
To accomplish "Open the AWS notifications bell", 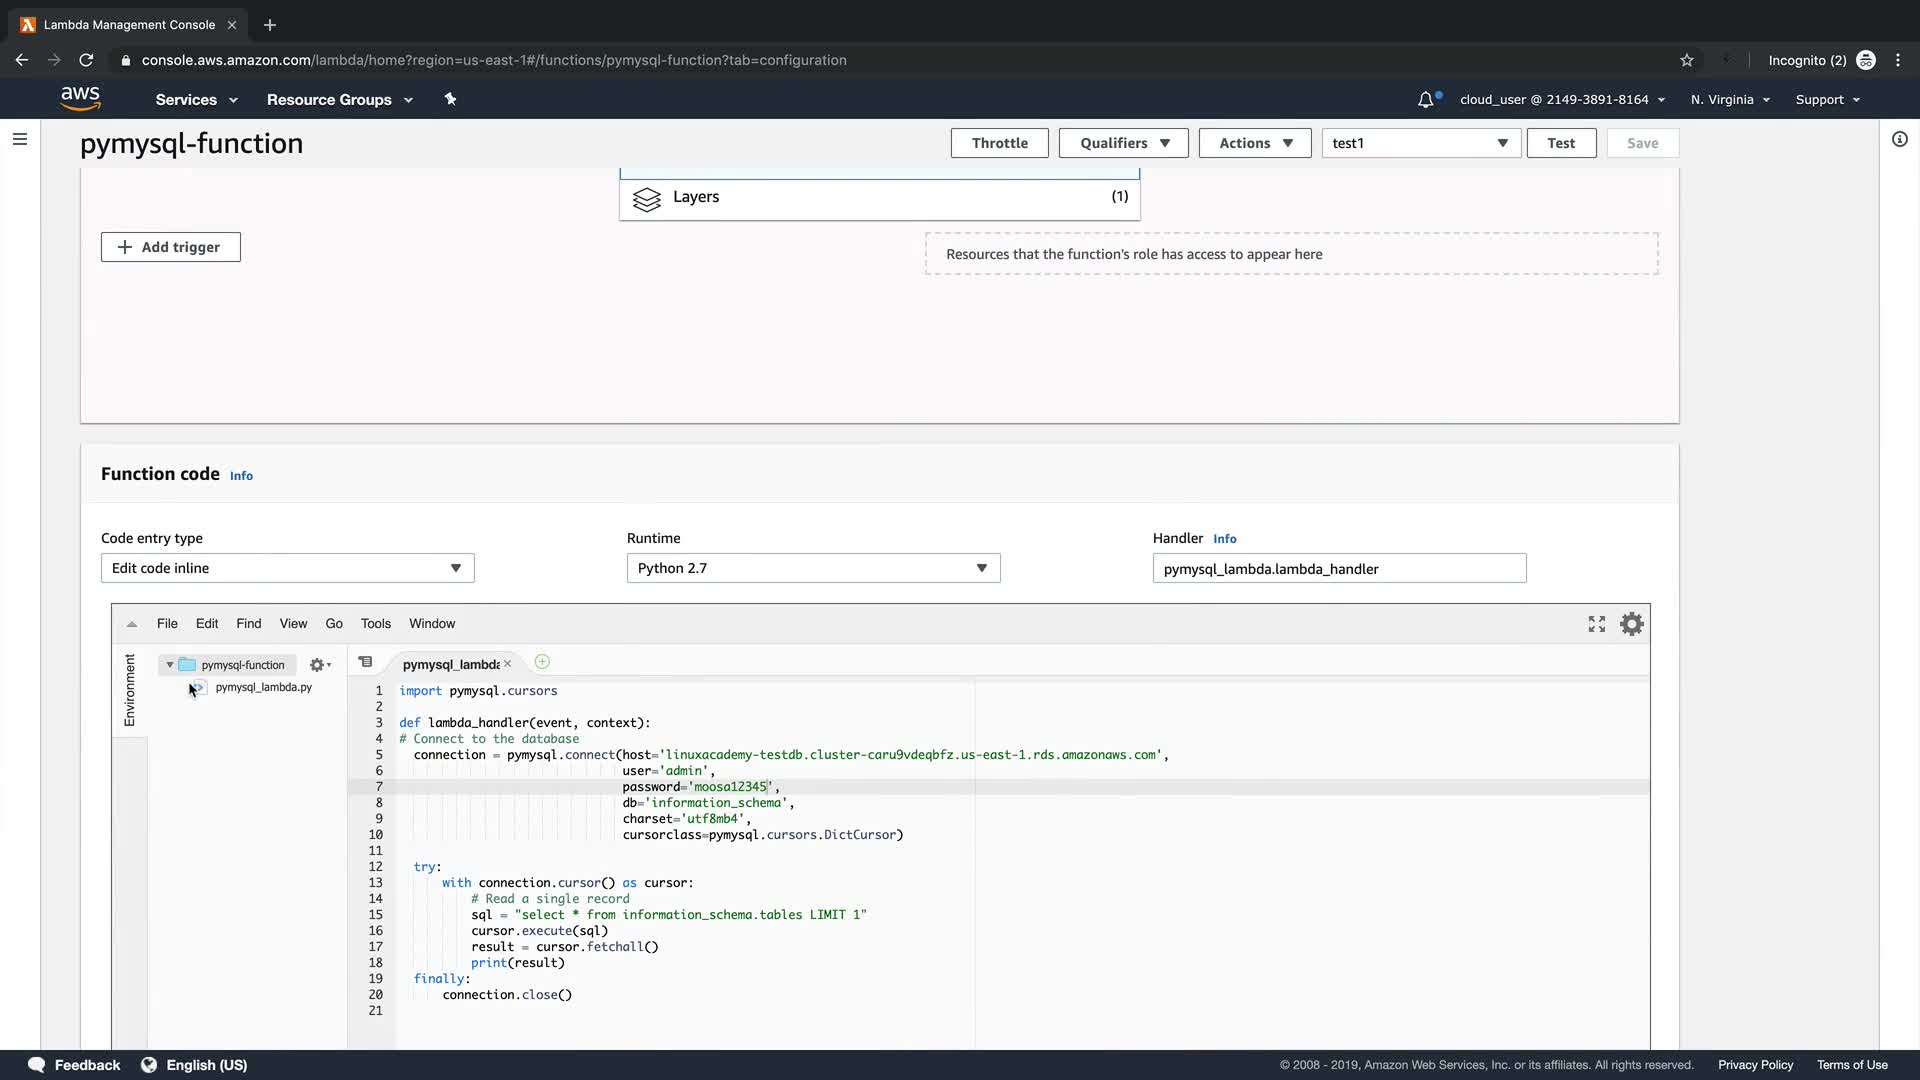I will (1425, 100).
